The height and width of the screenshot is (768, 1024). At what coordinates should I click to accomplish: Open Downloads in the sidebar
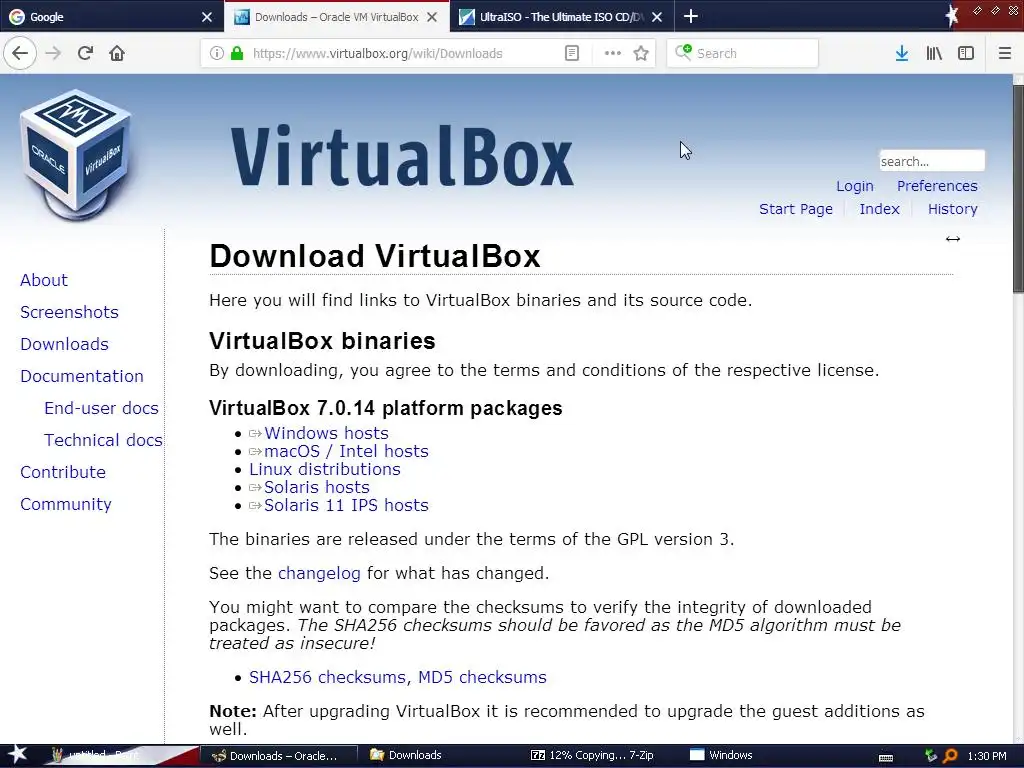pyautogui.click(x=64, y=344)
